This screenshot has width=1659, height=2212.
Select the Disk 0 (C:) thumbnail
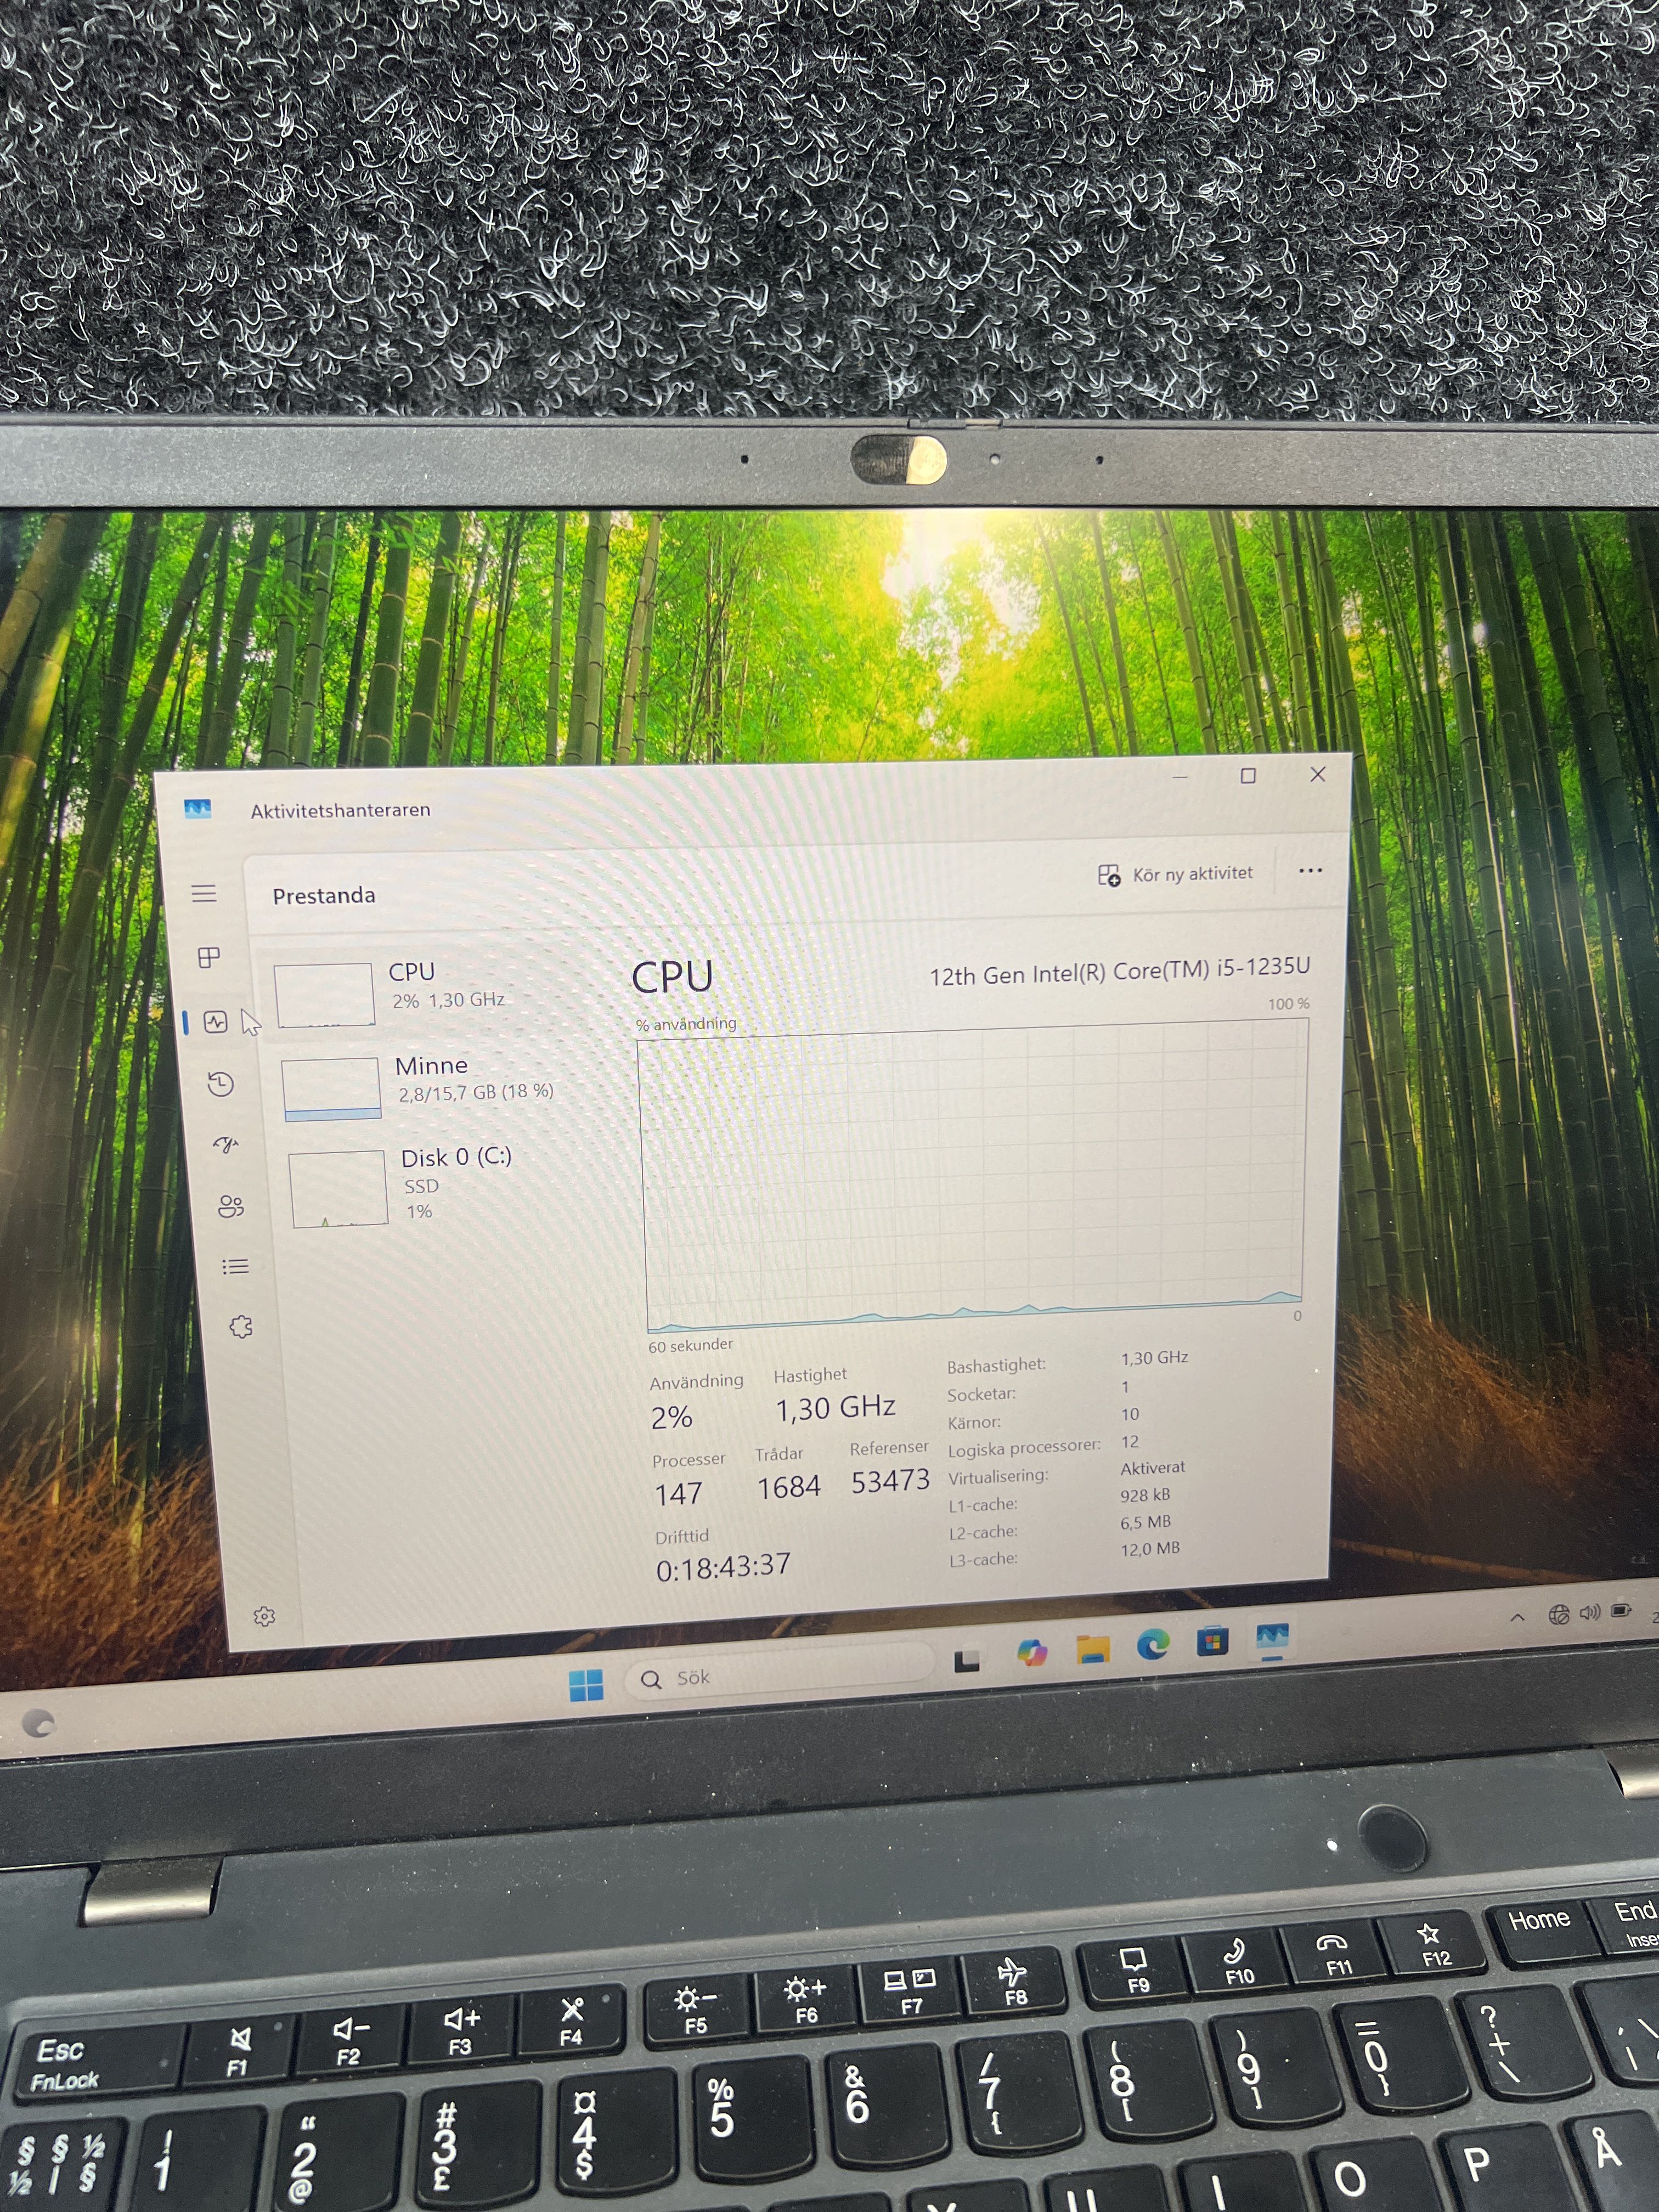click(x=339, y=1189)
